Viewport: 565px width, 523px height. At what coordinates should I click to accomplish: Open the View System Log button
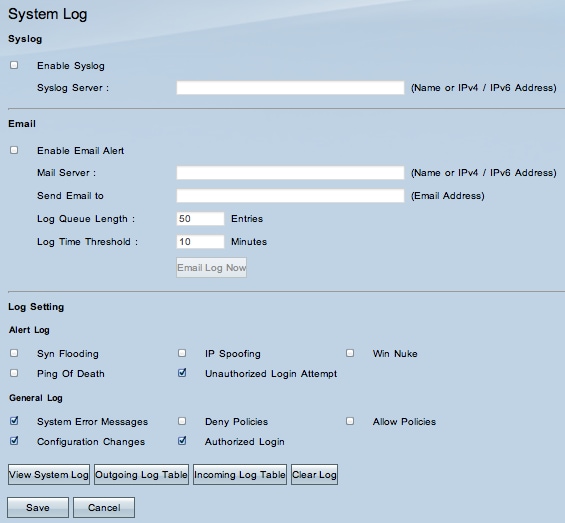[x=49, y=474]
